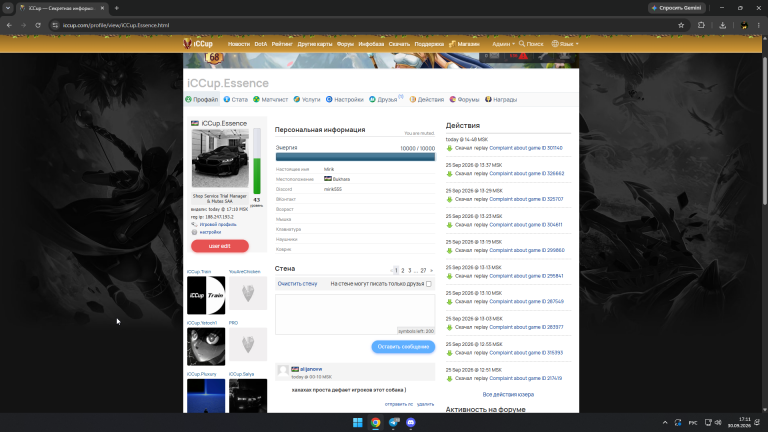The width and height of the screenshot is (768, 432).
Task: Click the gear icon beside sidebar настройки
Action: (x=194, y=232)
